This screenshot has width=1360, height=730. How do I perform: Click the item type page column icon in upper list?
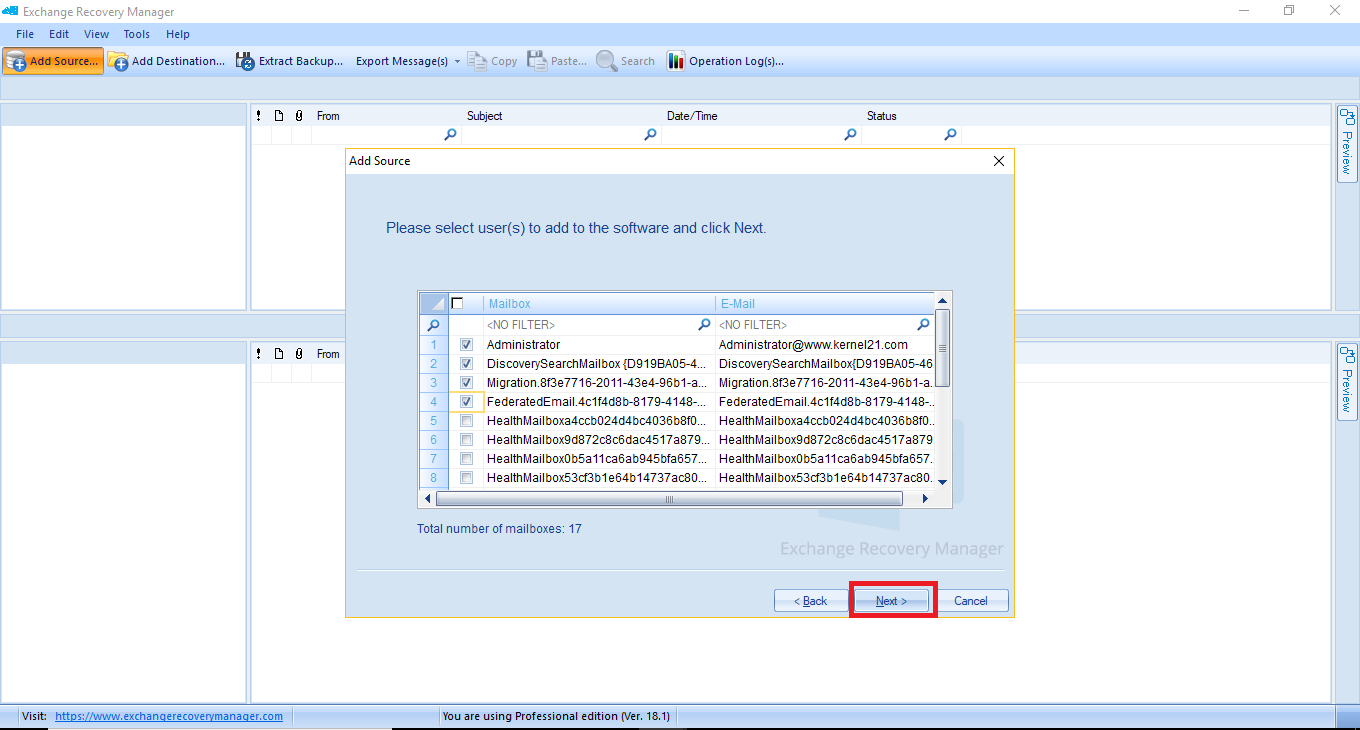click(x=279, y=116)
